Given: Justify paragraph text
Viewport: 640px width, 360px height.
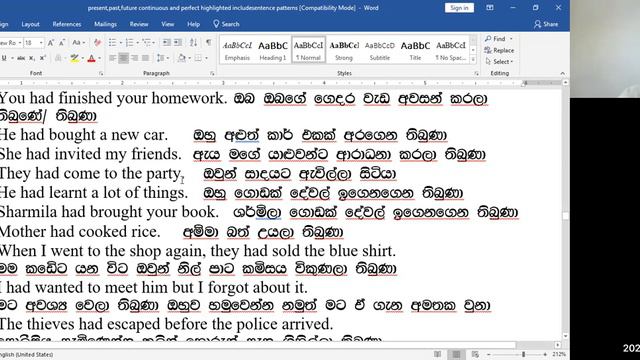Looking at the screenshot, I should (145, 58).
